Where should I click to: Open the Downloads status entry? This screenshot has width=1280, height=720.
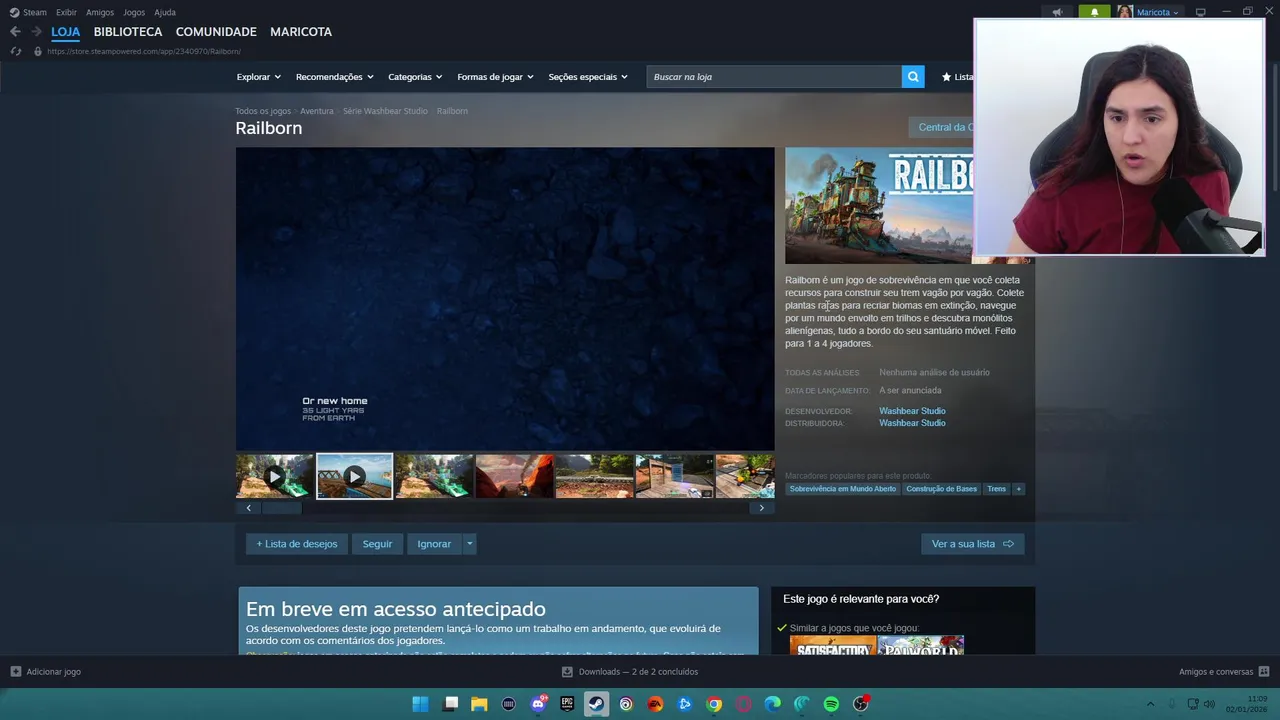click(x=630, y=672)
